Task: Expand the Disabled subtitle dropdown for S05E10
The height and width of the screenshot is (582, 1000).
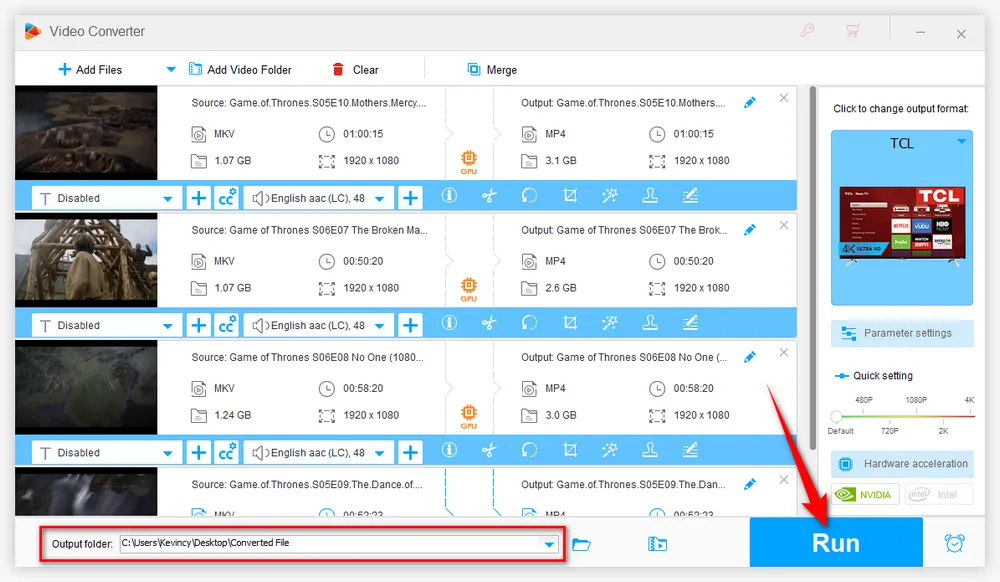Action: tap(168, 198)
